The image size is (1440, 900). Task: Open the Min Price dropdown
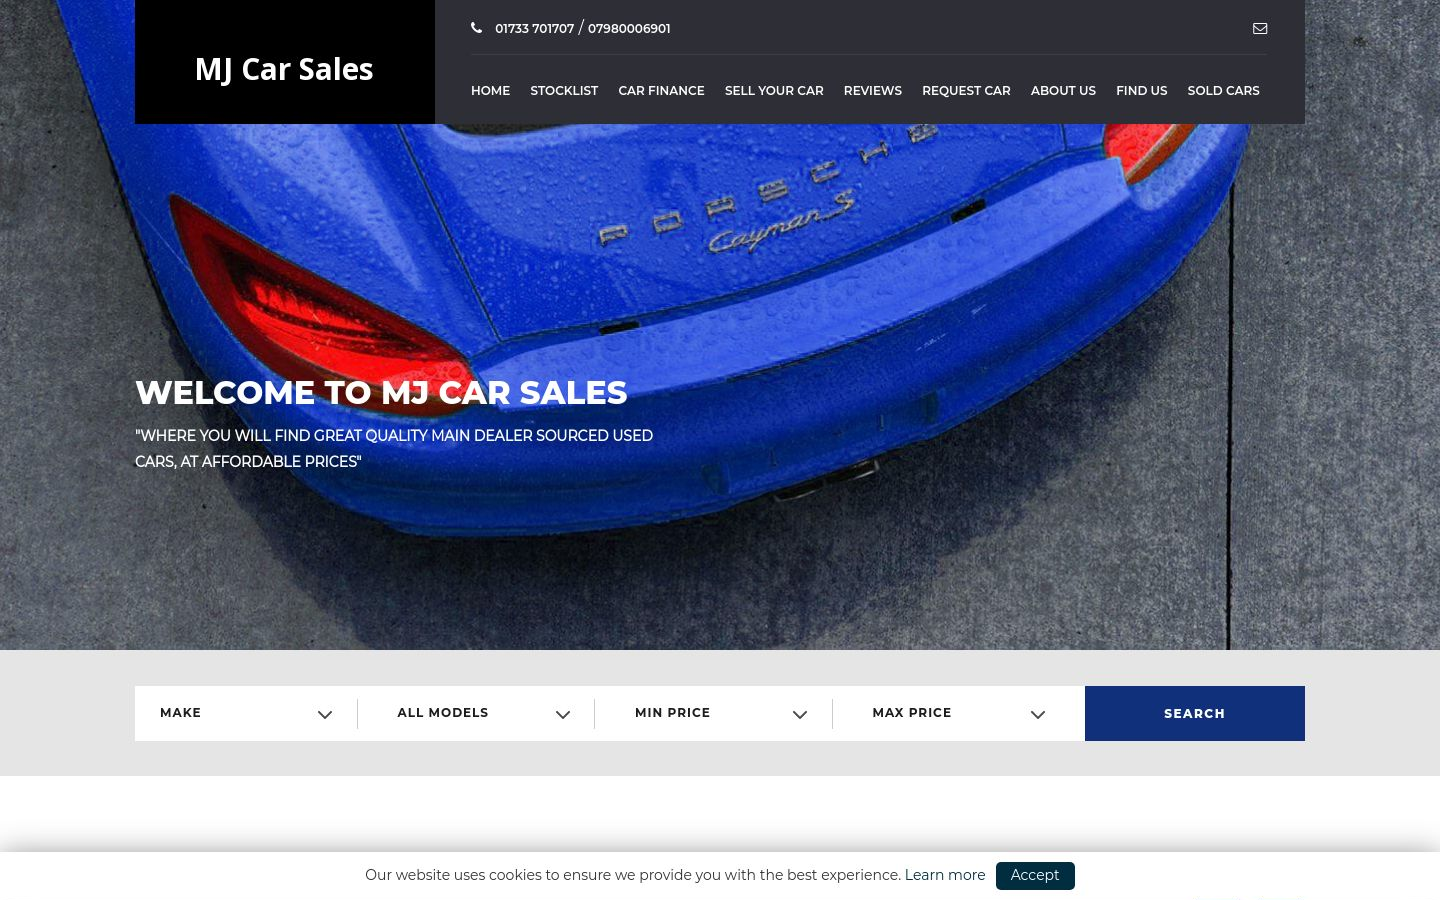coord(713,713)
